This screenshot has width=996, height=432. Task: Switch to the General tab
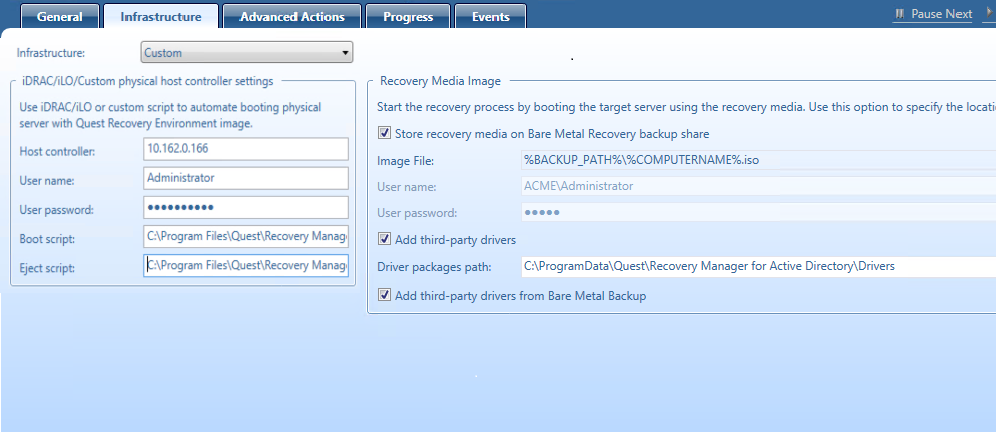click(59, 16)
